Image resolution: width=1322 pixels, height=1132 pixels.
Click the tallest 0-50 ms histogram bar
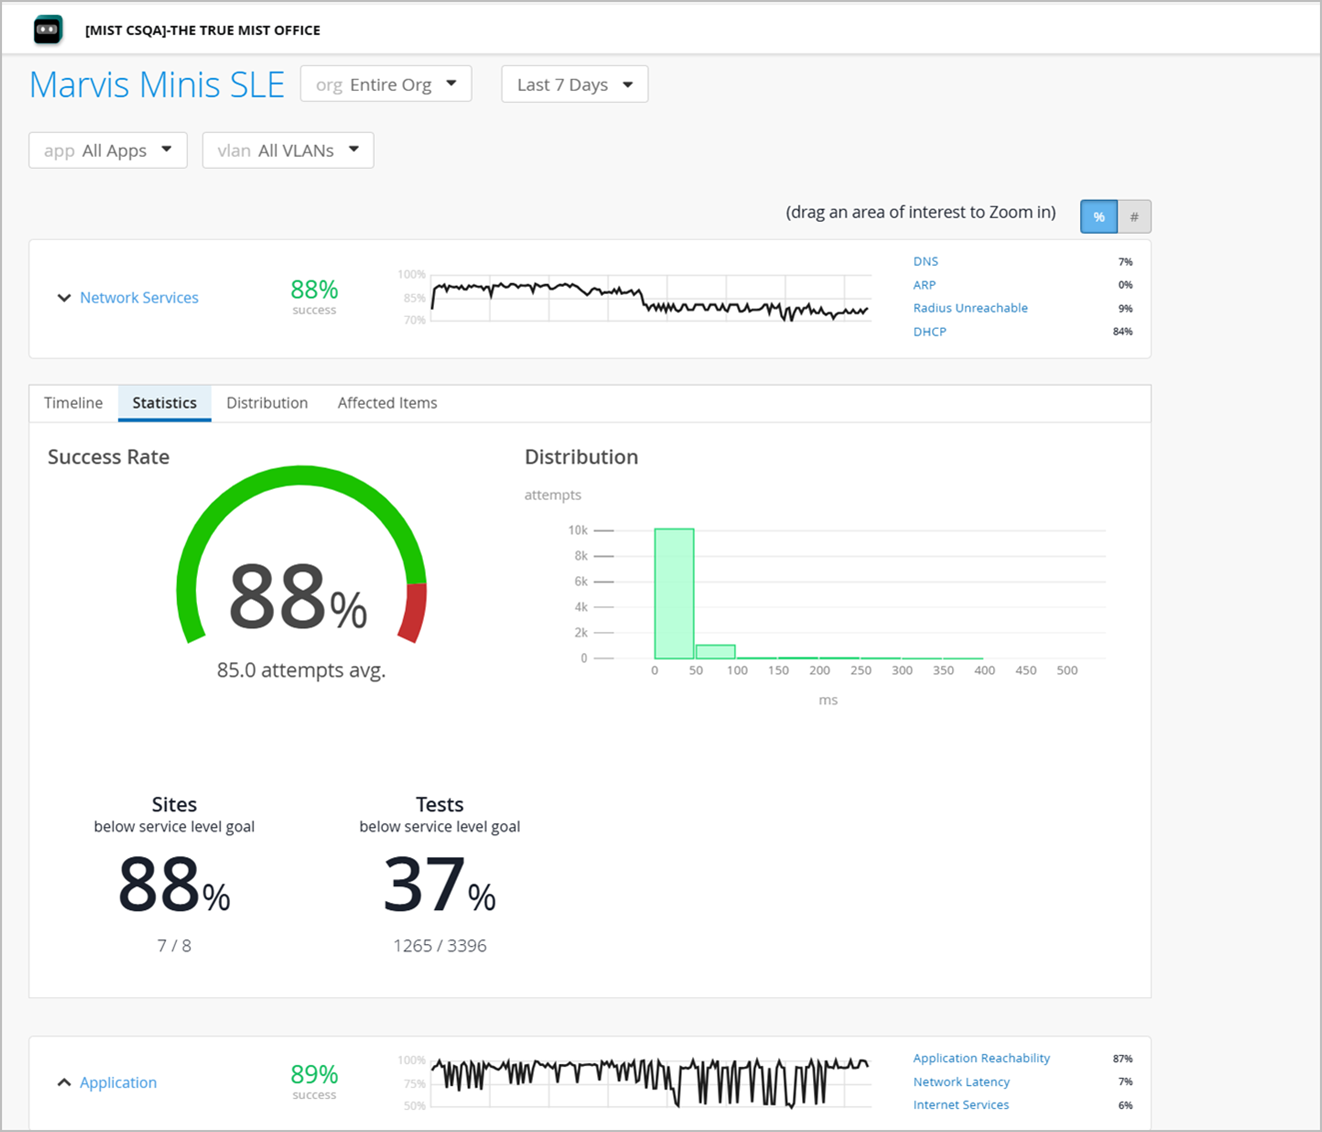(674, 593)
